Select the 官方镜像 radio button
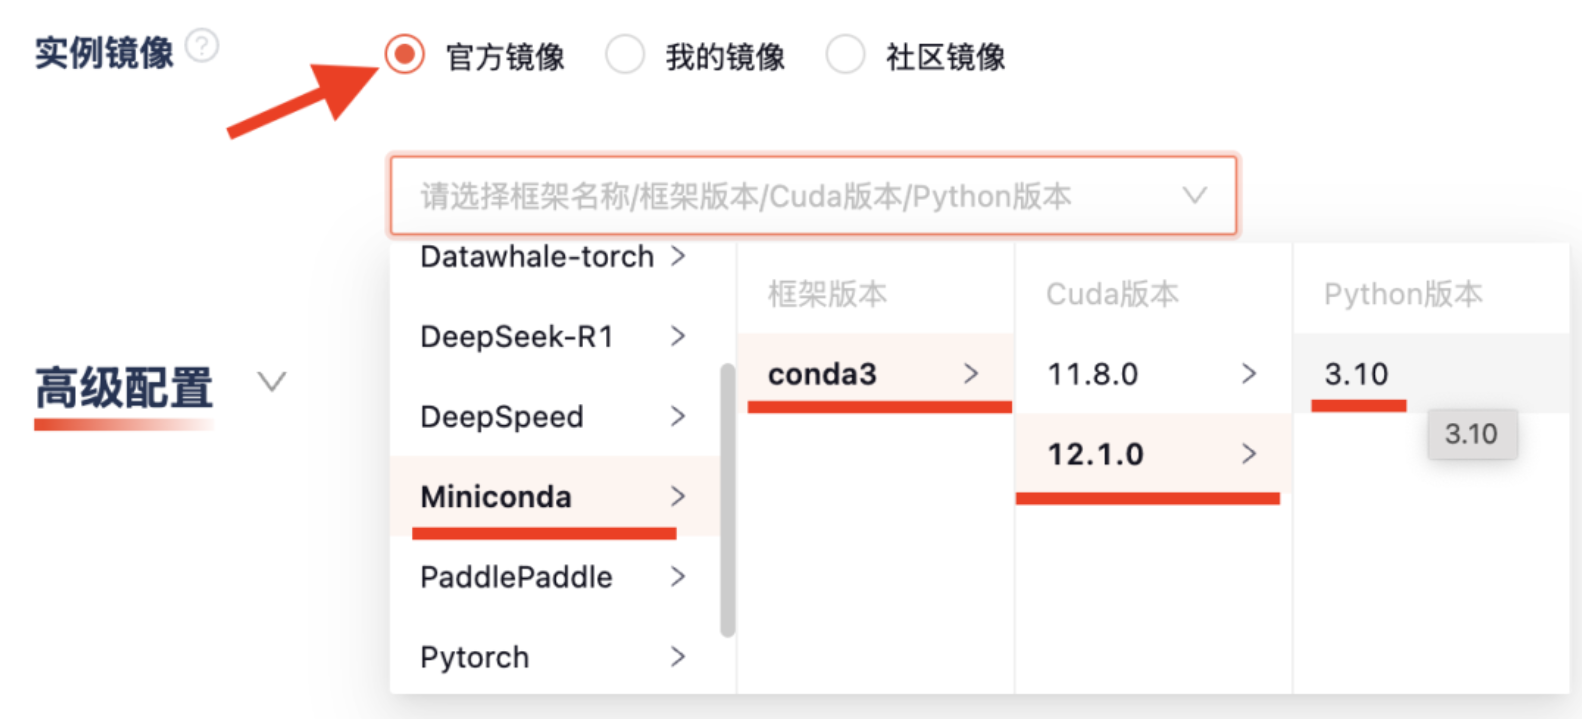Viewport: 1582px width, 724px height. coord(405,55)
